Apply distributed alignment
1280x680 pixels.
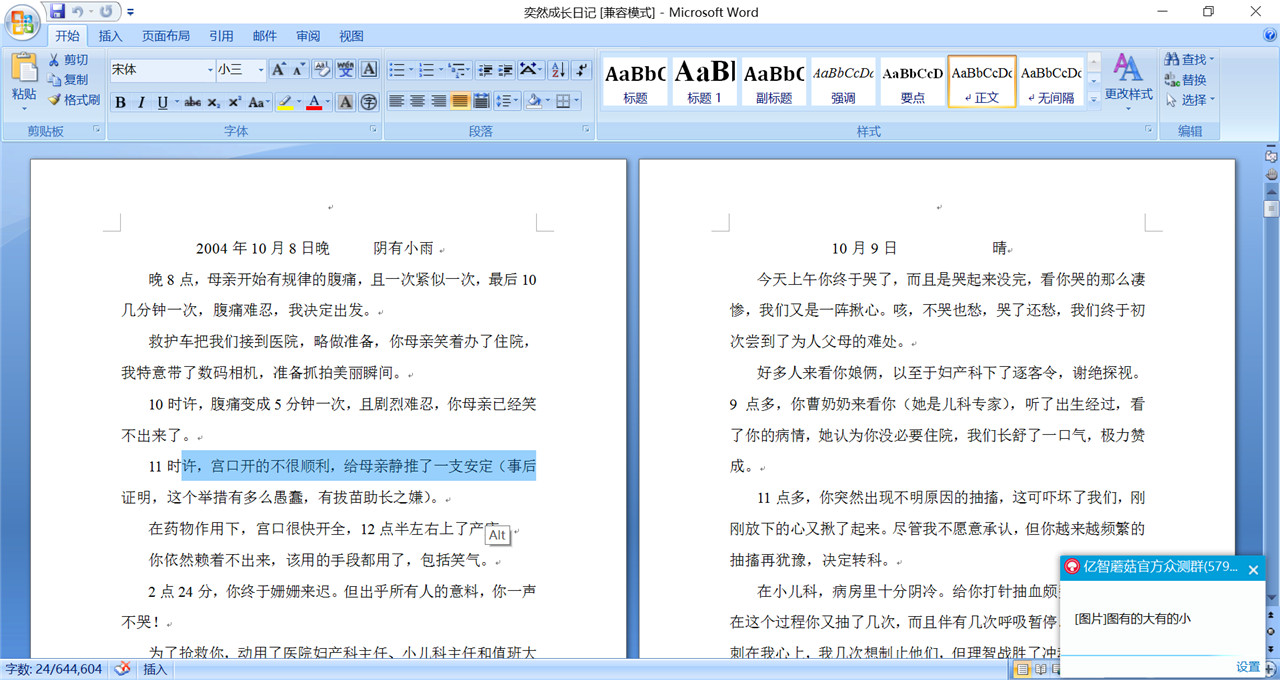[481, 101]
